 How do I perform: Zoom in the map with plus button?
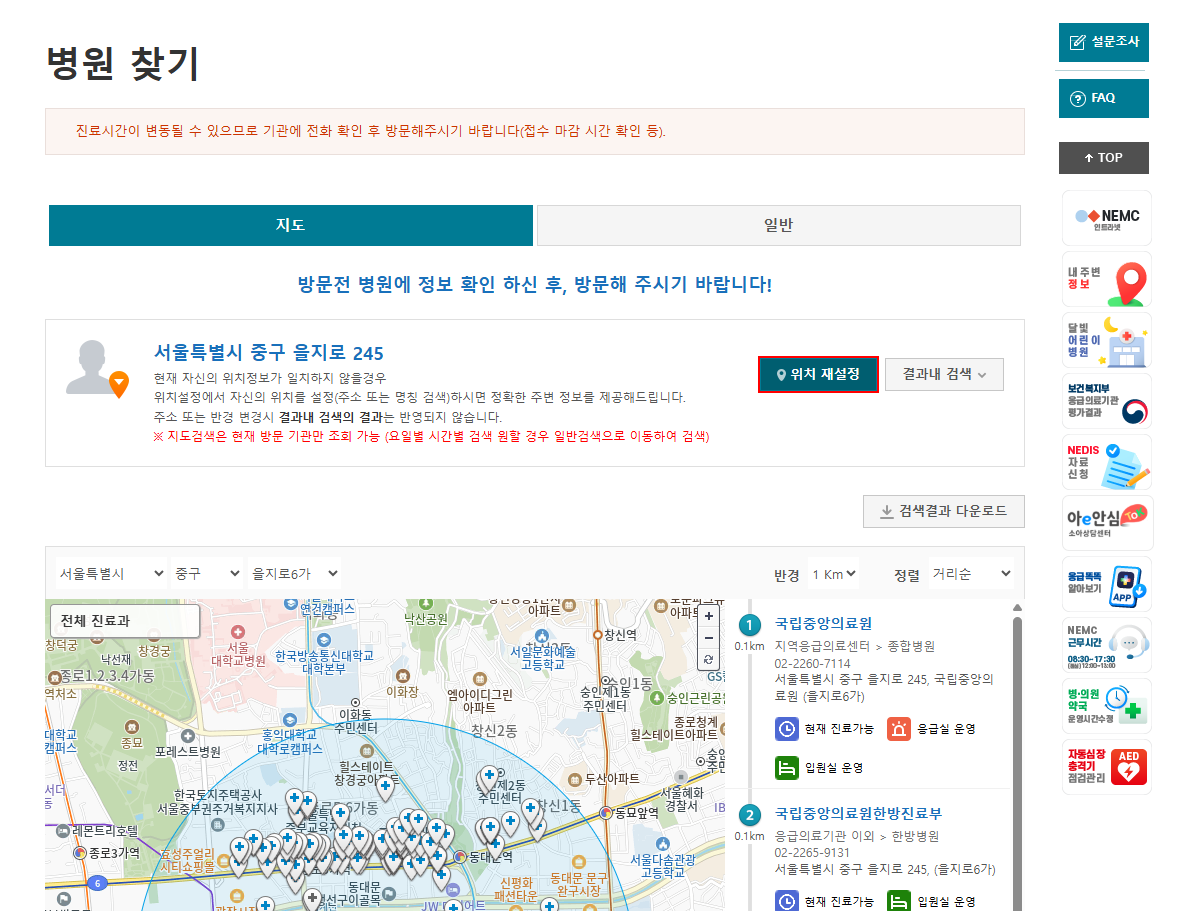[x=709, y=616]
